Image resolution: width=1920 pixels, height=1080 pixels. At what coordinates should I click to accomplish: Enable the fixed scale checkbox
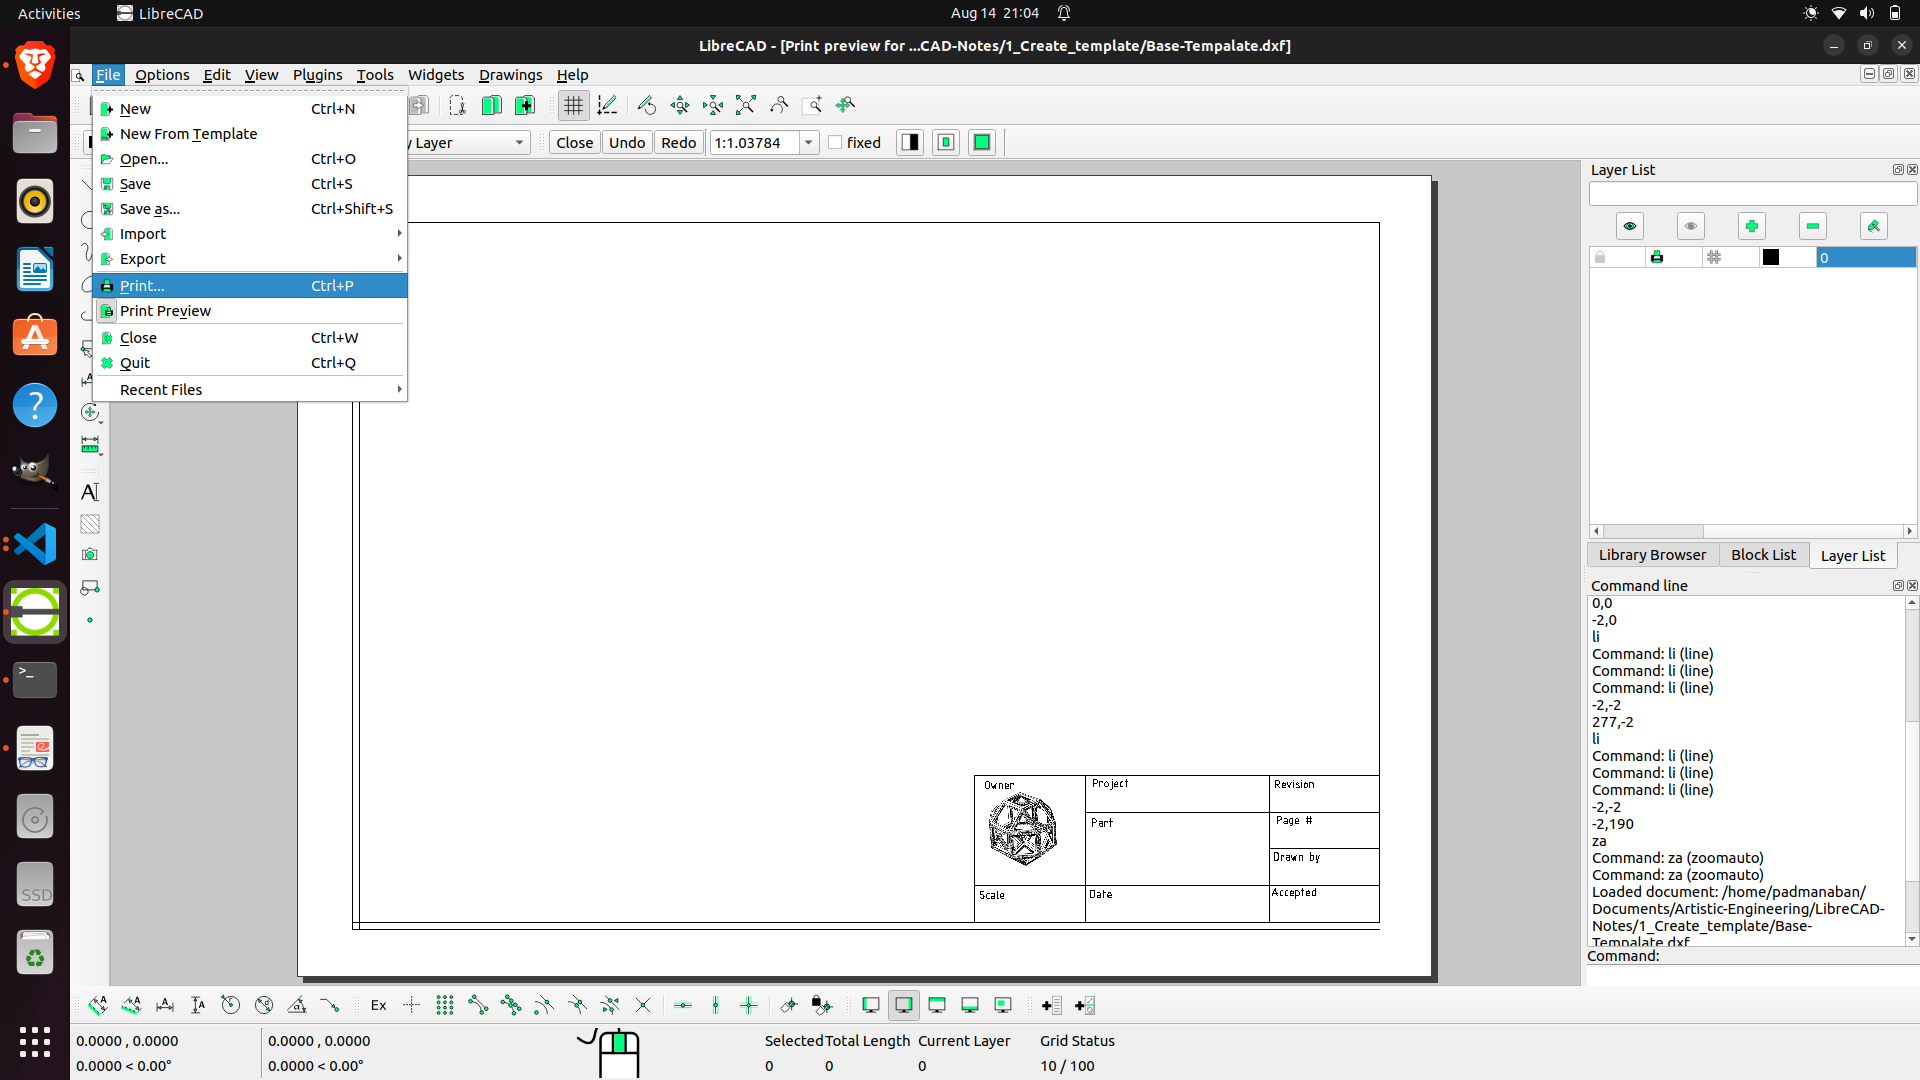[x=836, y=142]
